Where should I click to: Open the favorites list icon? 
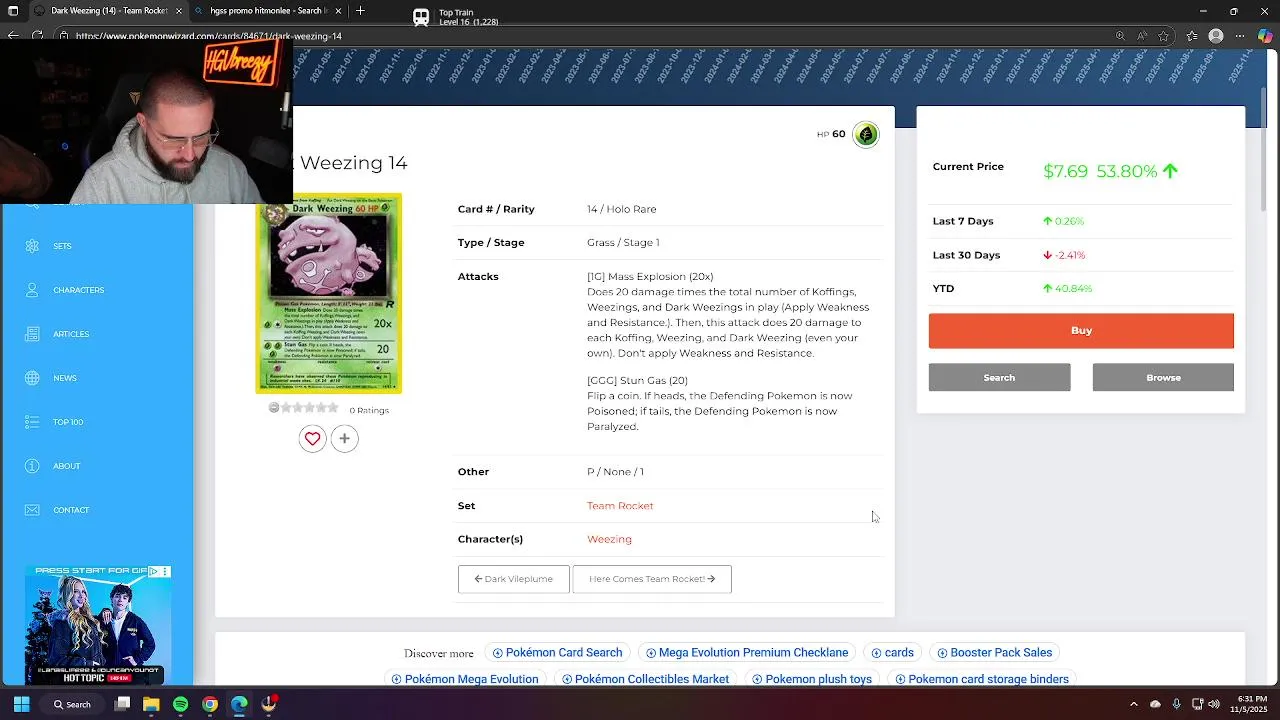[x=1192, y=36]
